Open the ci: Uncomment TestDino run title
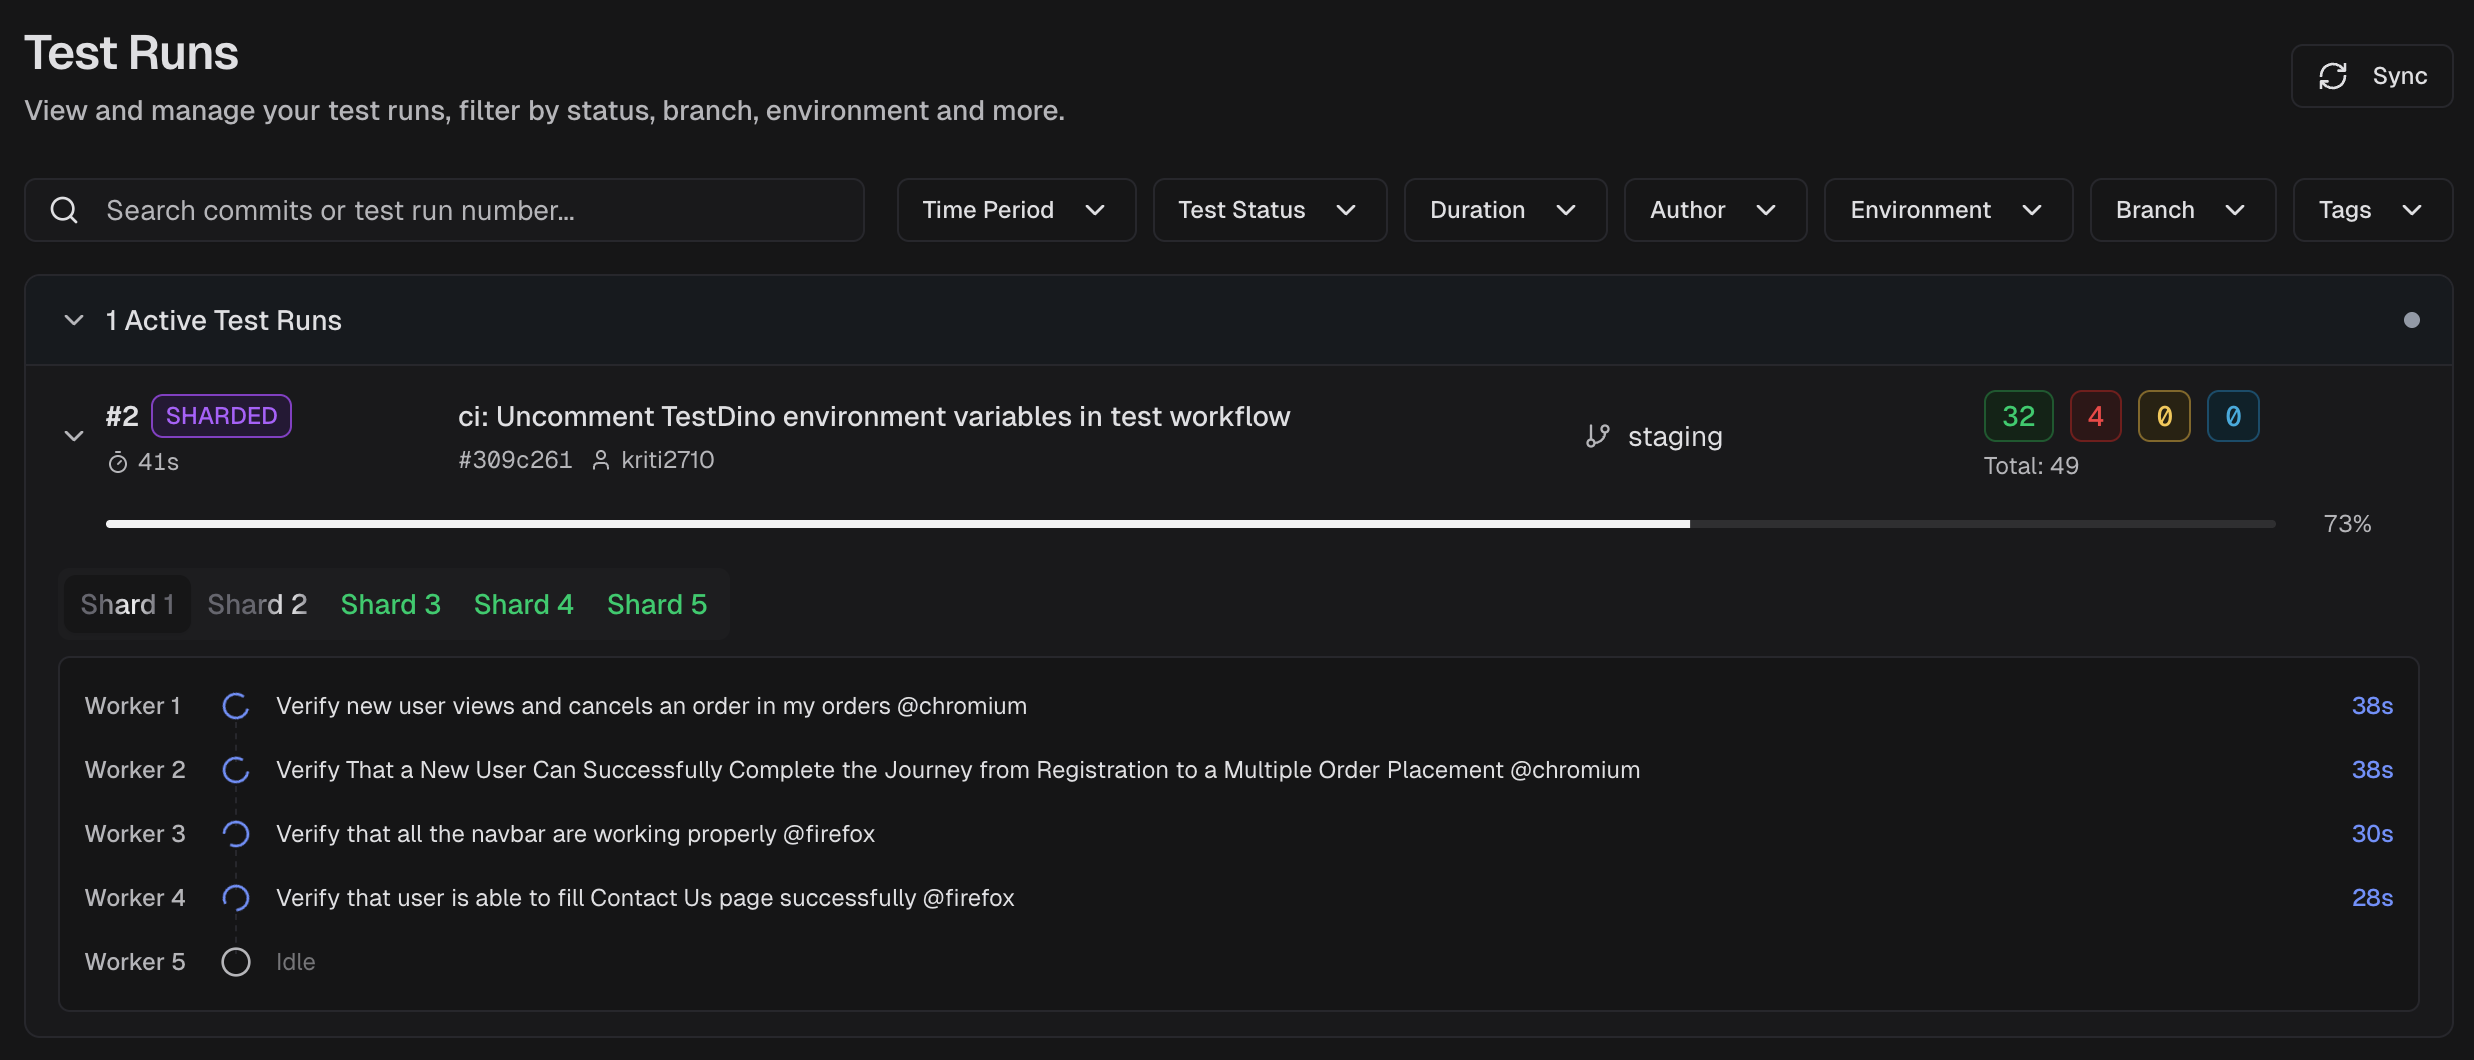The image size is (2474, 1060). (x=873, y=416)
